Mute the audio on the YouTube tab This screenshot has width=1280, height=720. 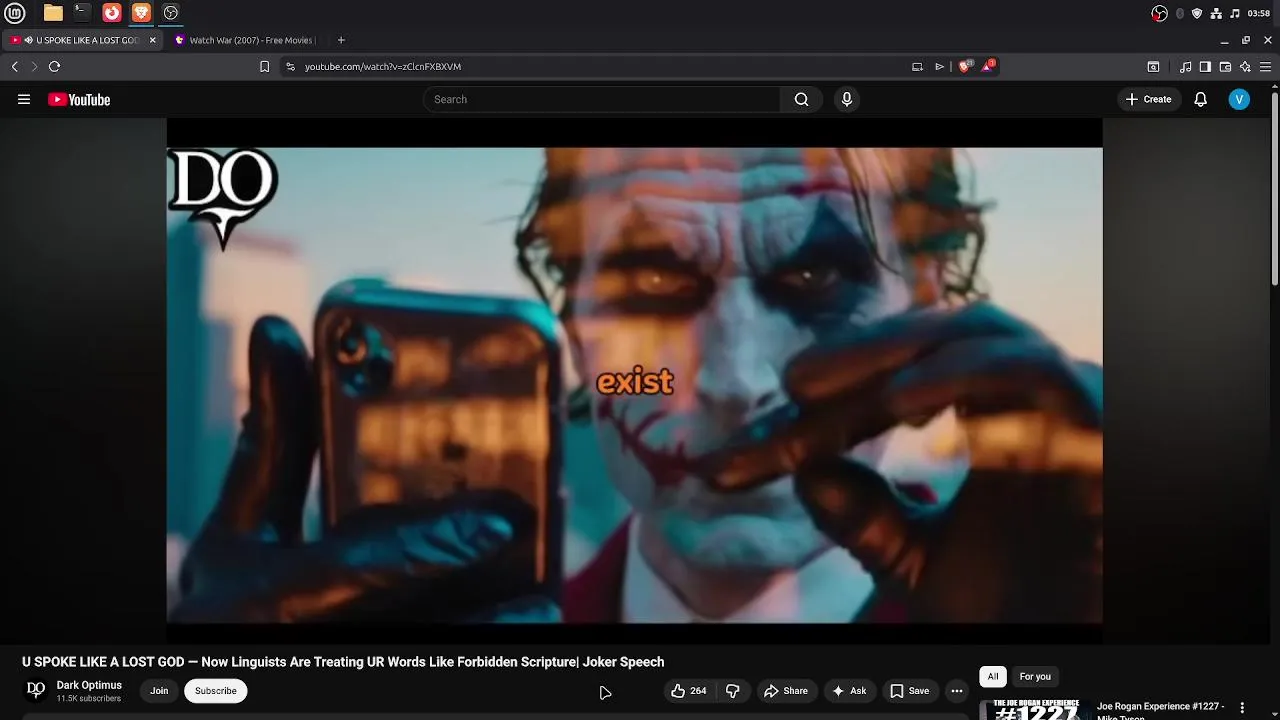pyautogui.click(x=28, y=40)
